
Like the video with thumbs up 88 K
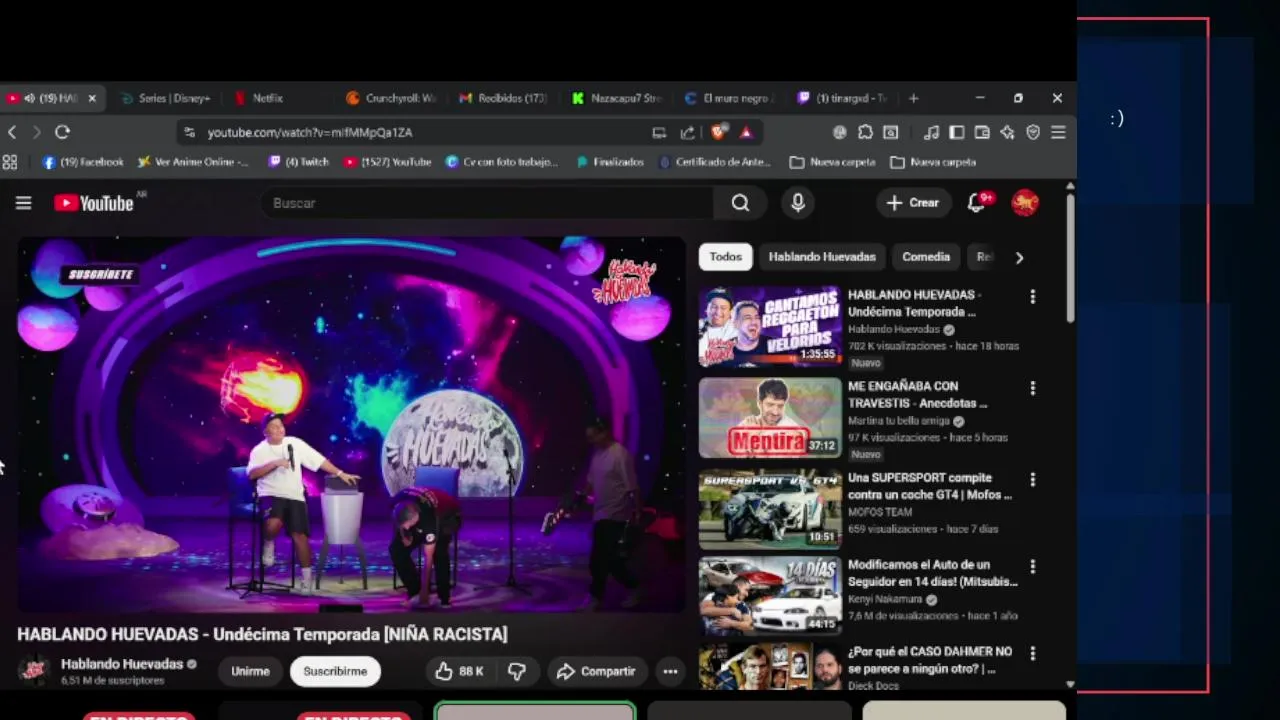[x=460, y=672]
